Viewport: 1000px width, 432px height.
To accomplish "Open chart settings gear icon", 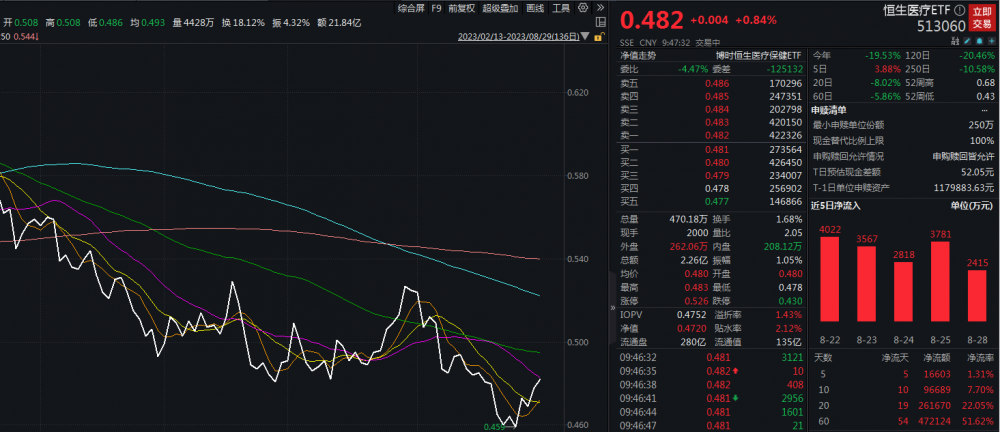I will point(581,8).
